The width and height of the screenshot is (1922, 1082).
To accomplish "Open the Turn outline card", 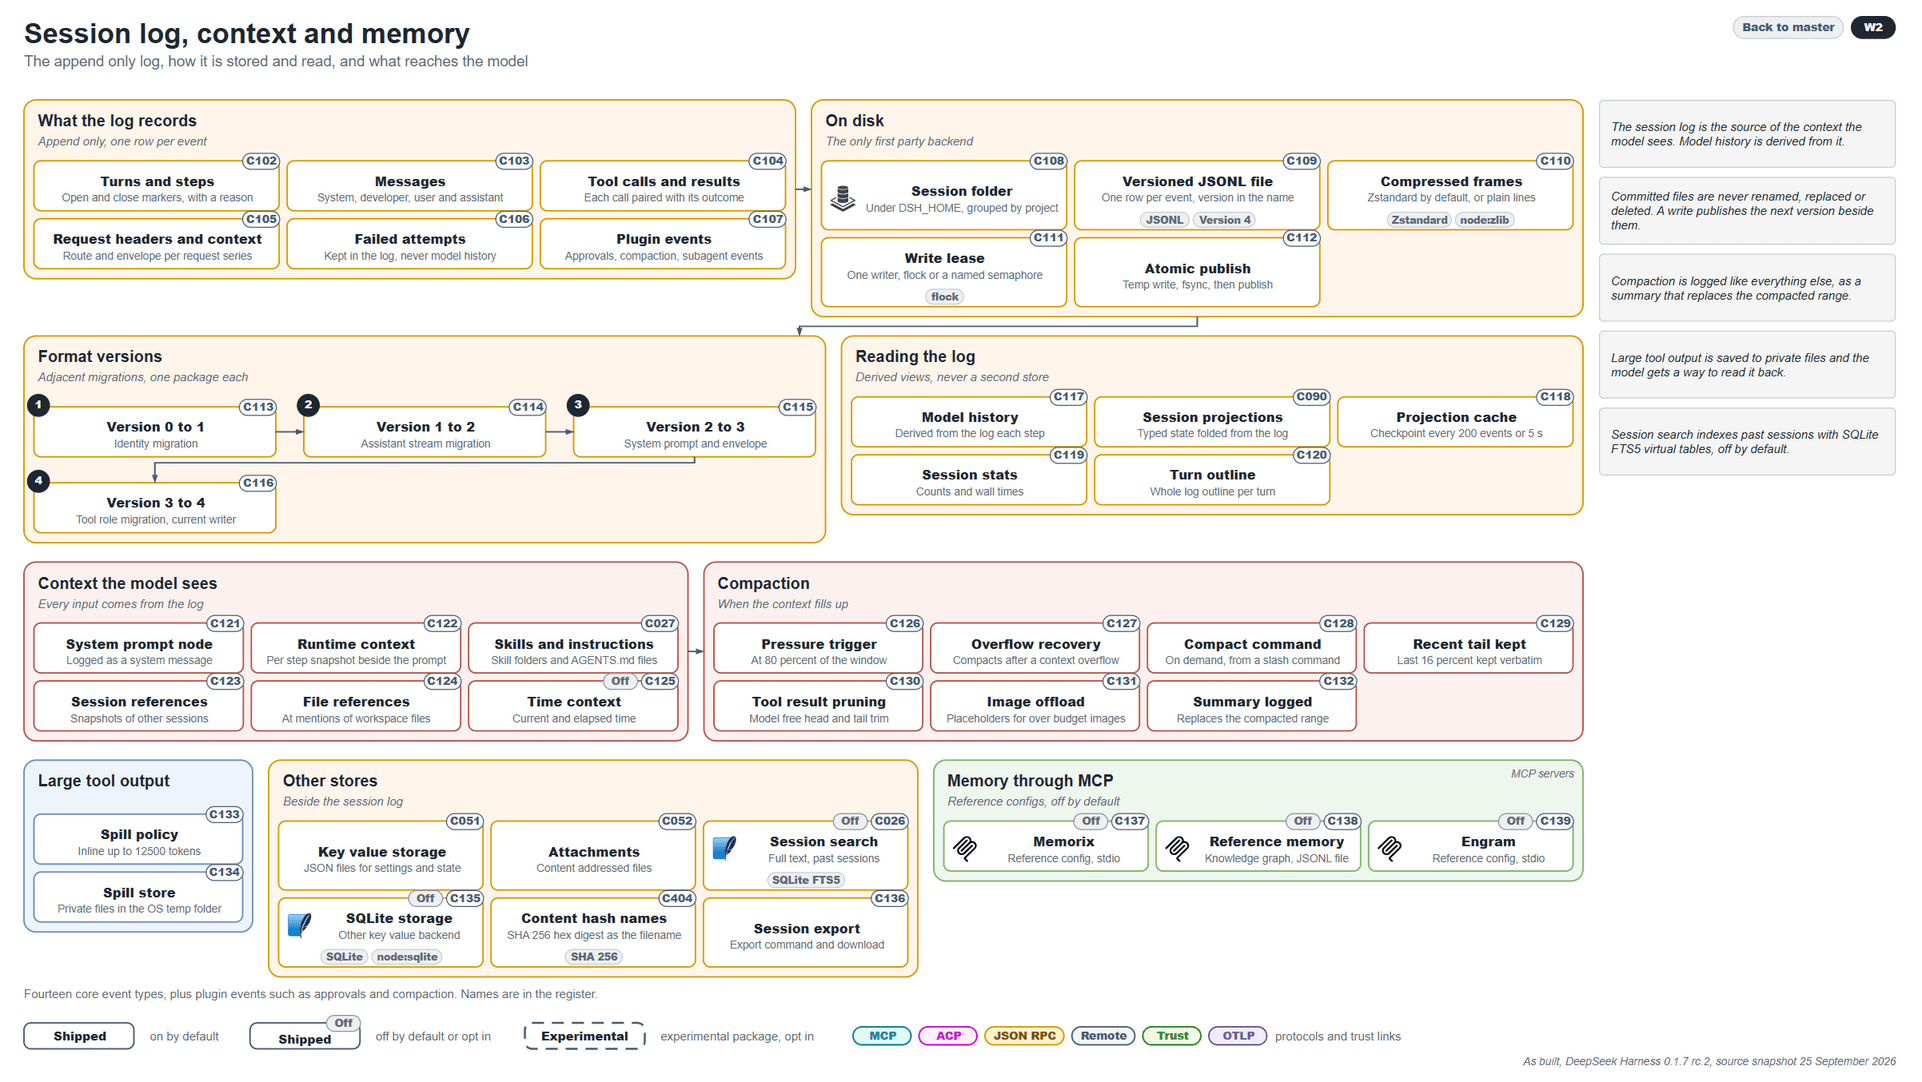I will click(1212, 481).
